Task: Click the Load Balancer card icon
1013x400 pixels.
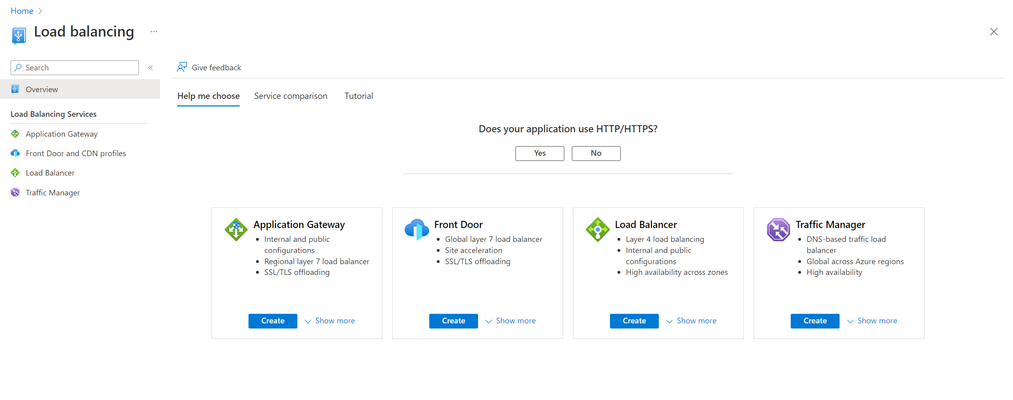Action: [x=598, y=229]
